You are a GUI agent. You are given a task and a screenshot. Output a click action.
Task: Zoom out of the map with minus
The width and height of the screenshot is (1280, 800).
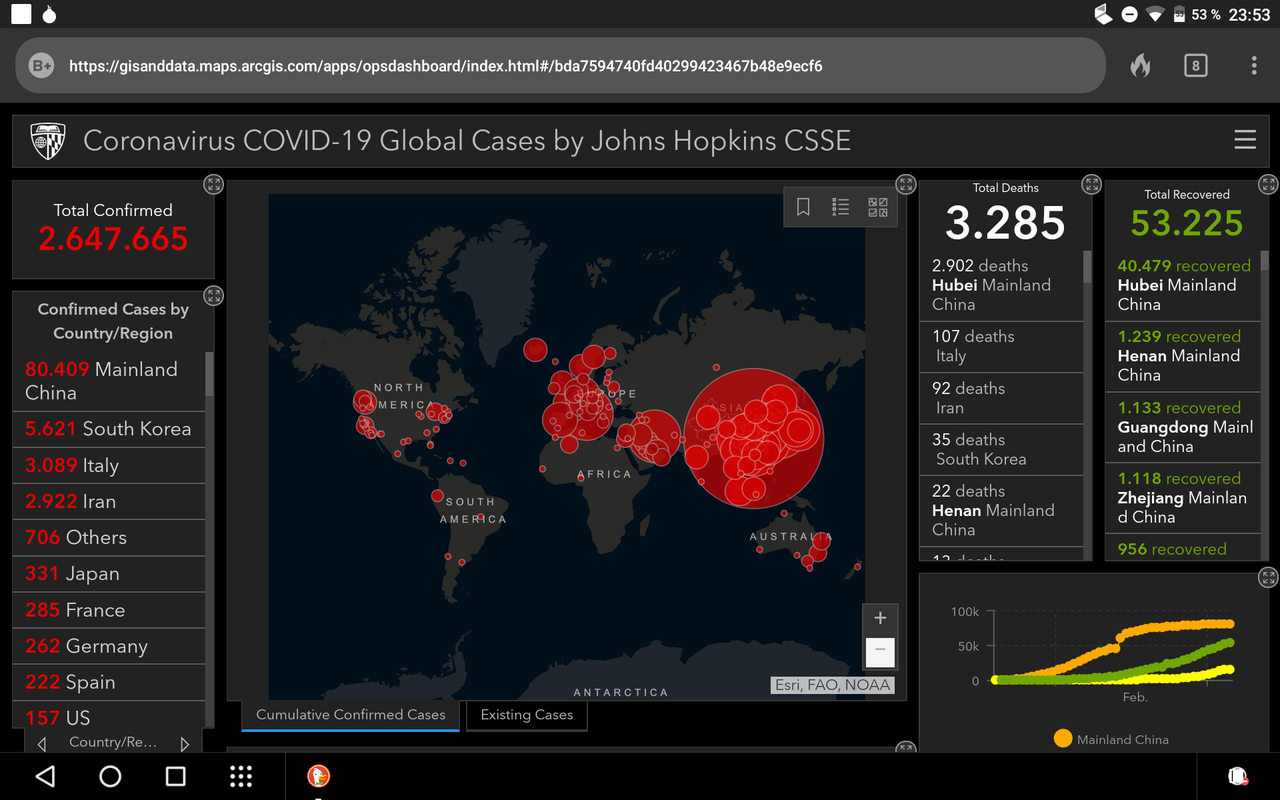click(880, 650)
